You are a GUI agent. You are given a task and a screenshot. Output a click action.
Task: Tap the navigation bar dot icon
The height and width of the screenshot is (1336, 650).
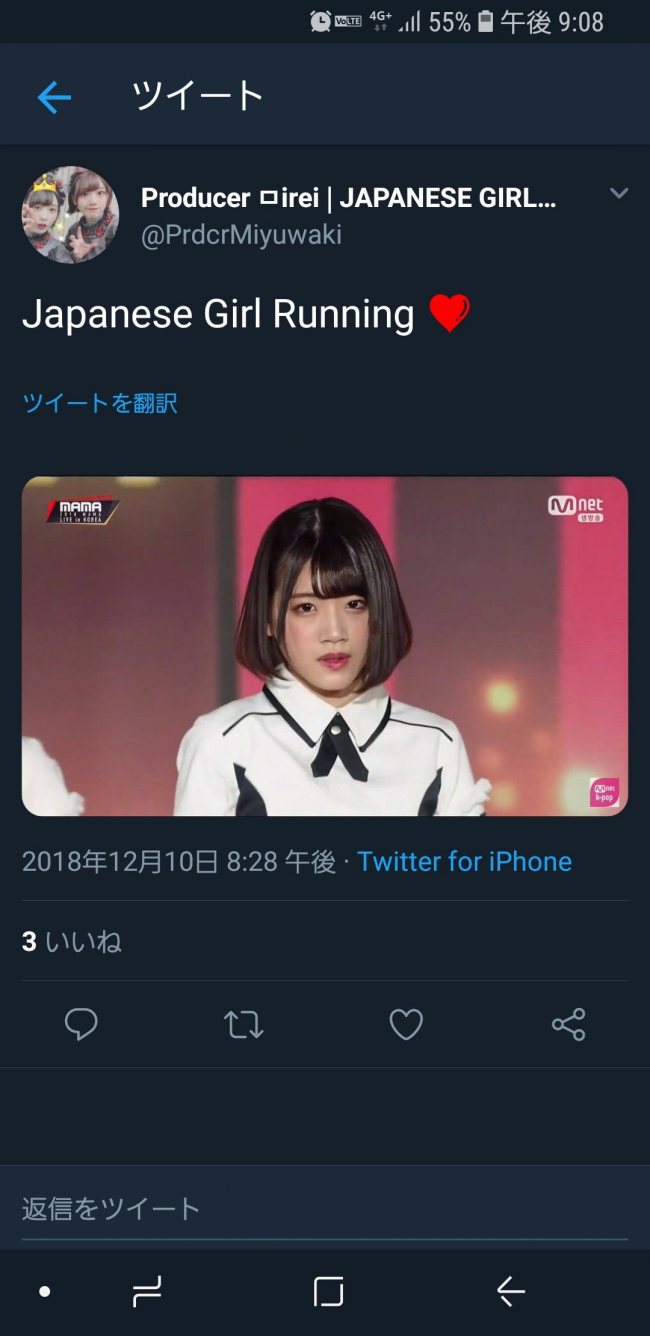tap(44, 1292)
